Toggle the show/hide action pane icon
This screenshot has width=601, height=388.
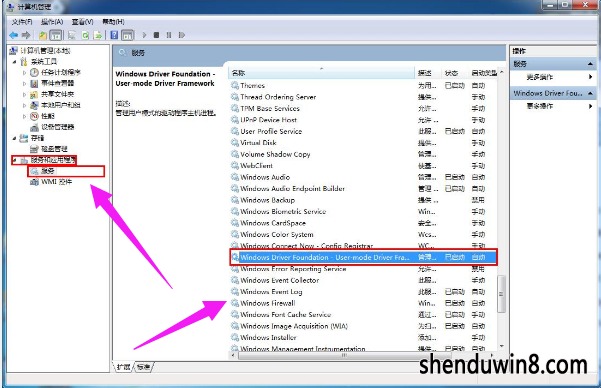[x=127, y=35]
